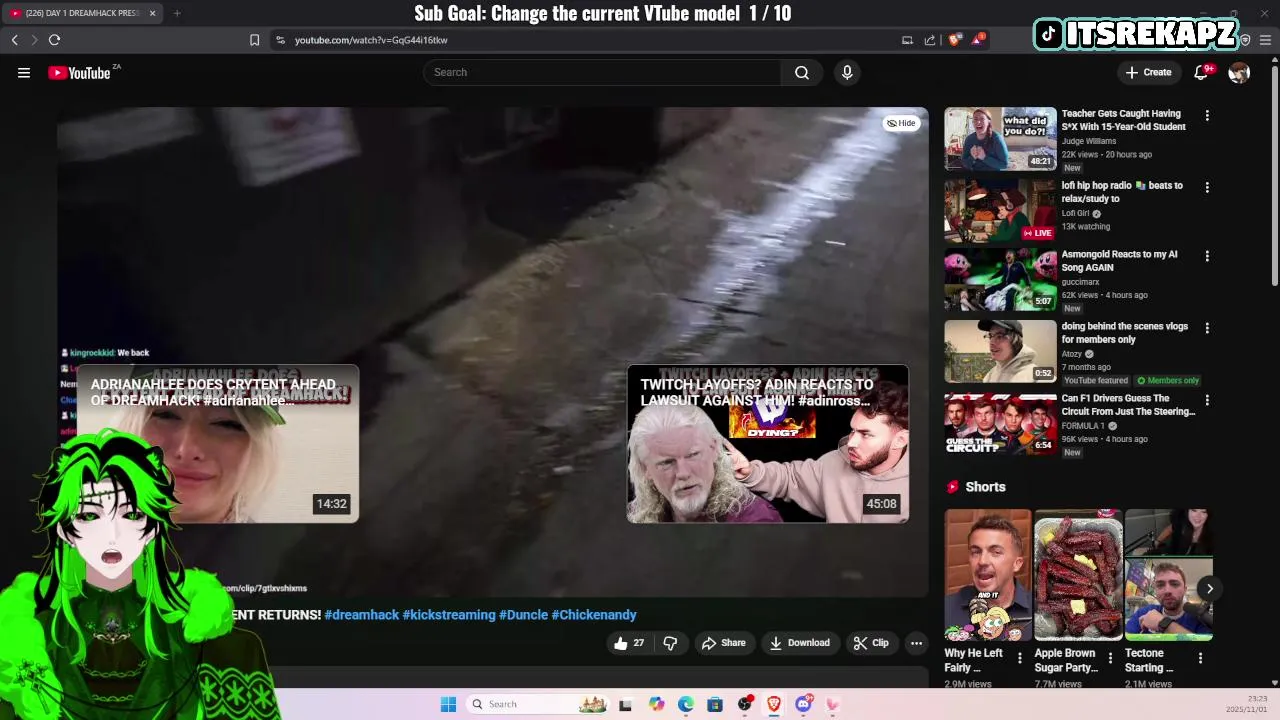Open the ADRIANAHLEE suggested end-screen video
This screenshot has width=1280, height=720.
tap(217, 444)
